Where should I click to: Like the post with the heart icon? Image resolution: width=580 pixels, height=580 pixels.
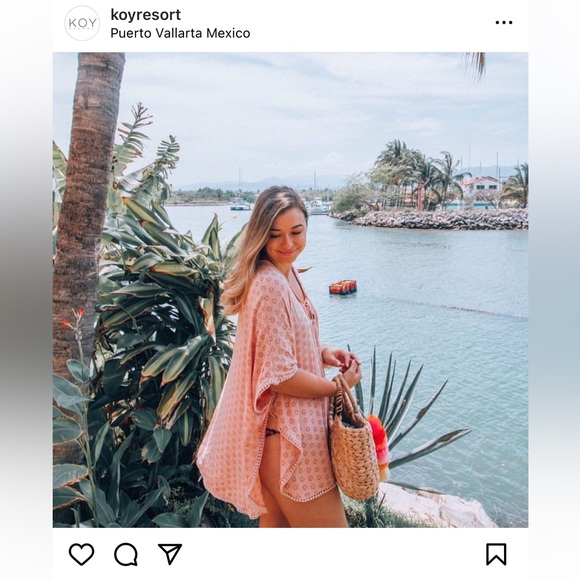pyautogui.click(x=81, y=554)
